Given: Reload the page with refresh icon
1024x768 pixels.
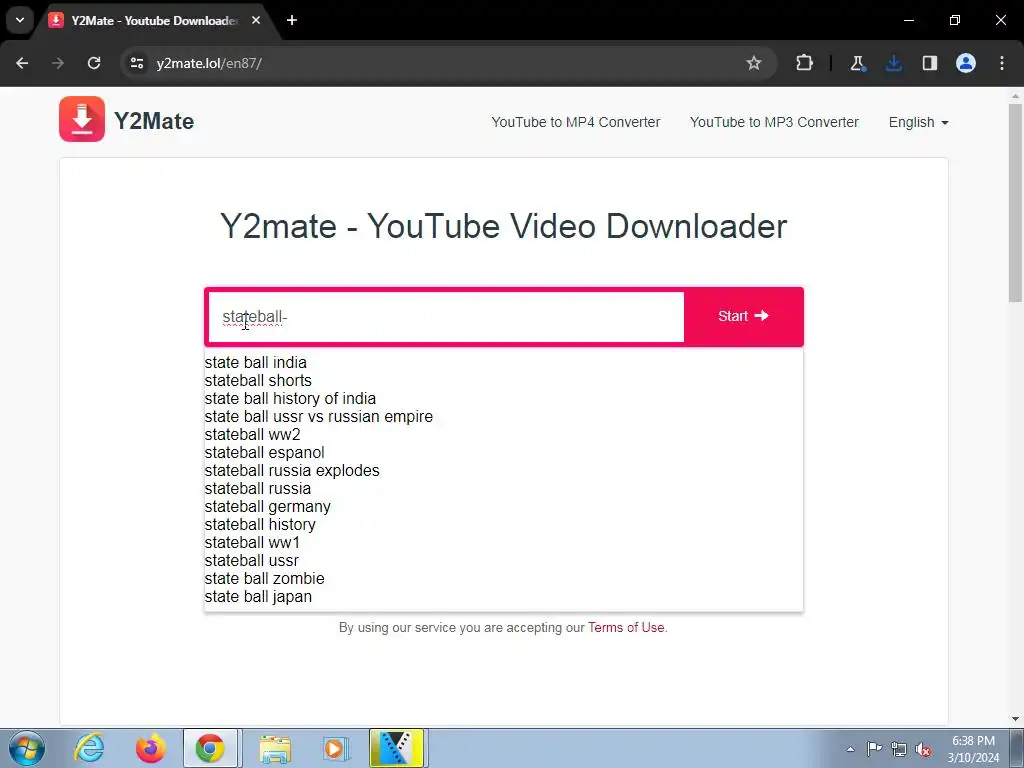Looking at the screenshot, I should tap(94, 63).
